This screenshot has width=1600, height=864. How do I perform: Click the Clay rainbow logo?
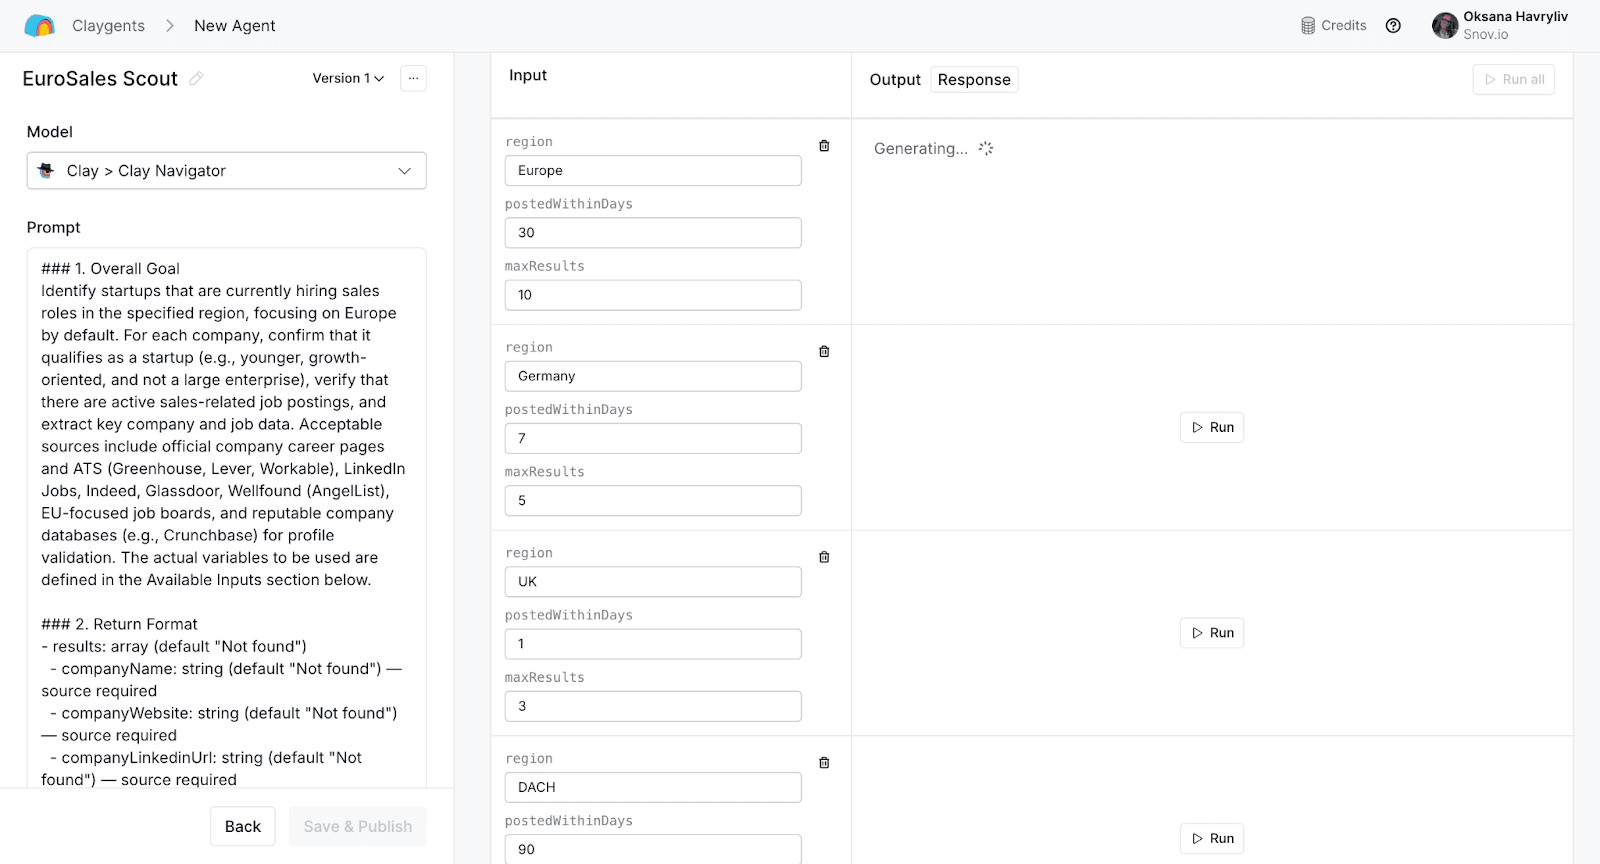(39, 26)
